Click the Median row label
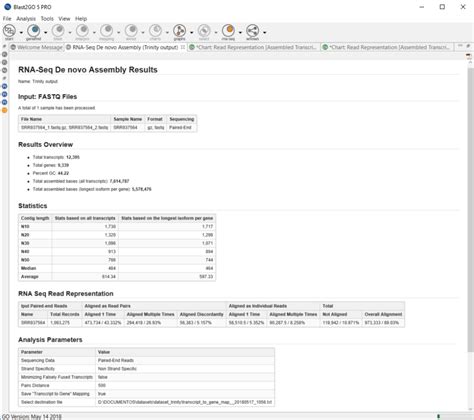Screen dimensions: 474x420 click(x=35, y=268)
